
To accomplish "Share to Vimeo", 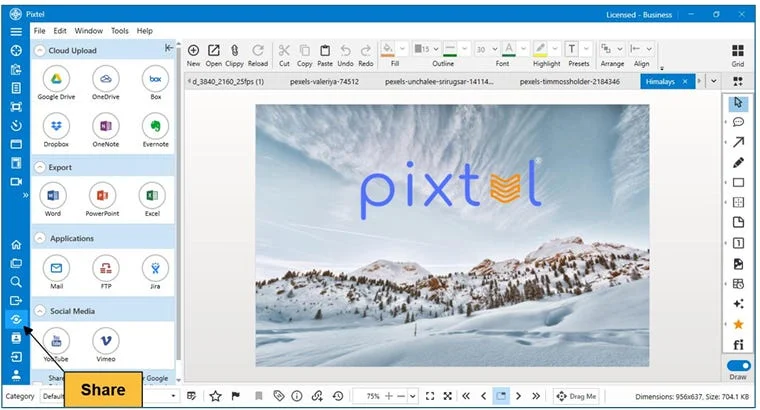I will [106, 341].
